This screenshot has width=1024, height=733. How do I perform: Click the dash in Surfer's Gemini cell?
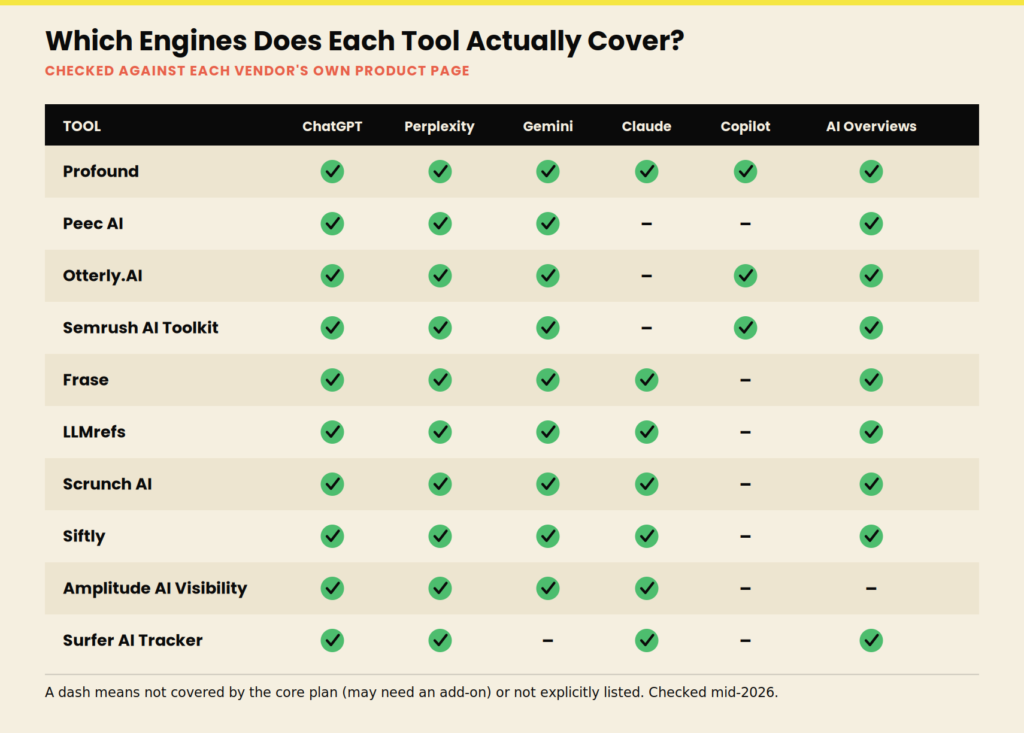click(547, 640)
